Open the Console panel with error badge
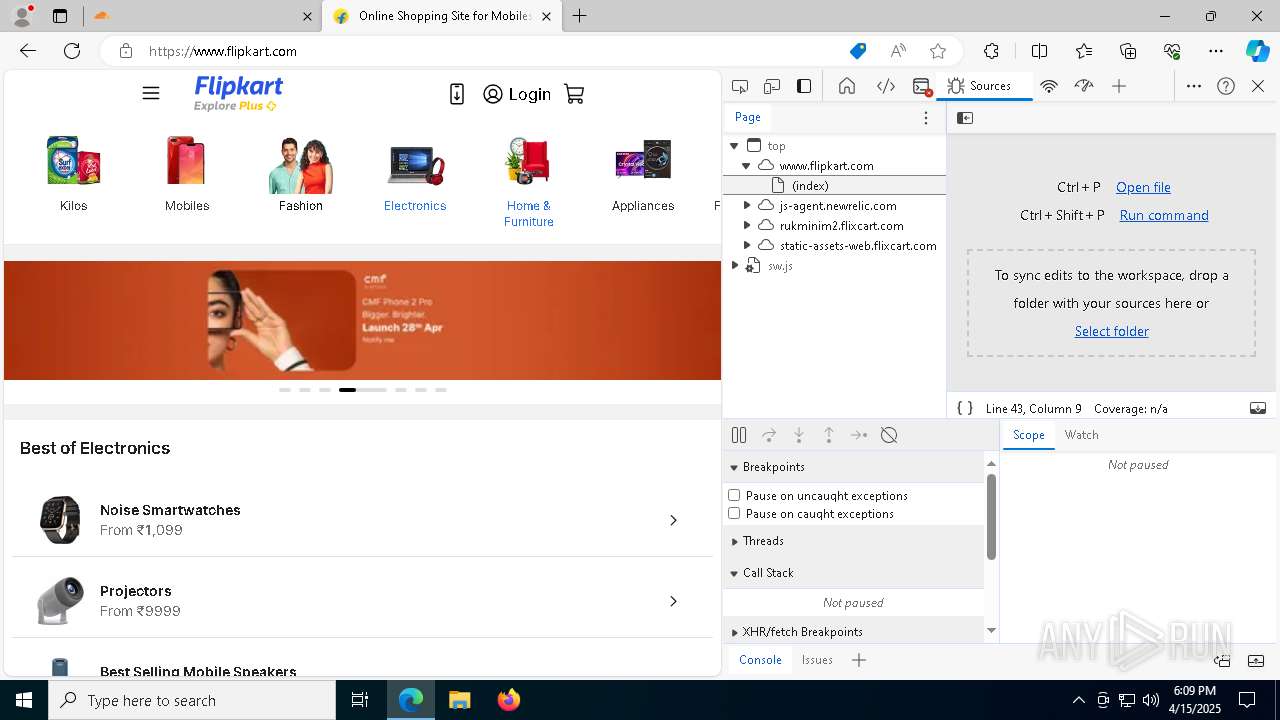The image size is (1280, 720). click(x=922, y=86)
